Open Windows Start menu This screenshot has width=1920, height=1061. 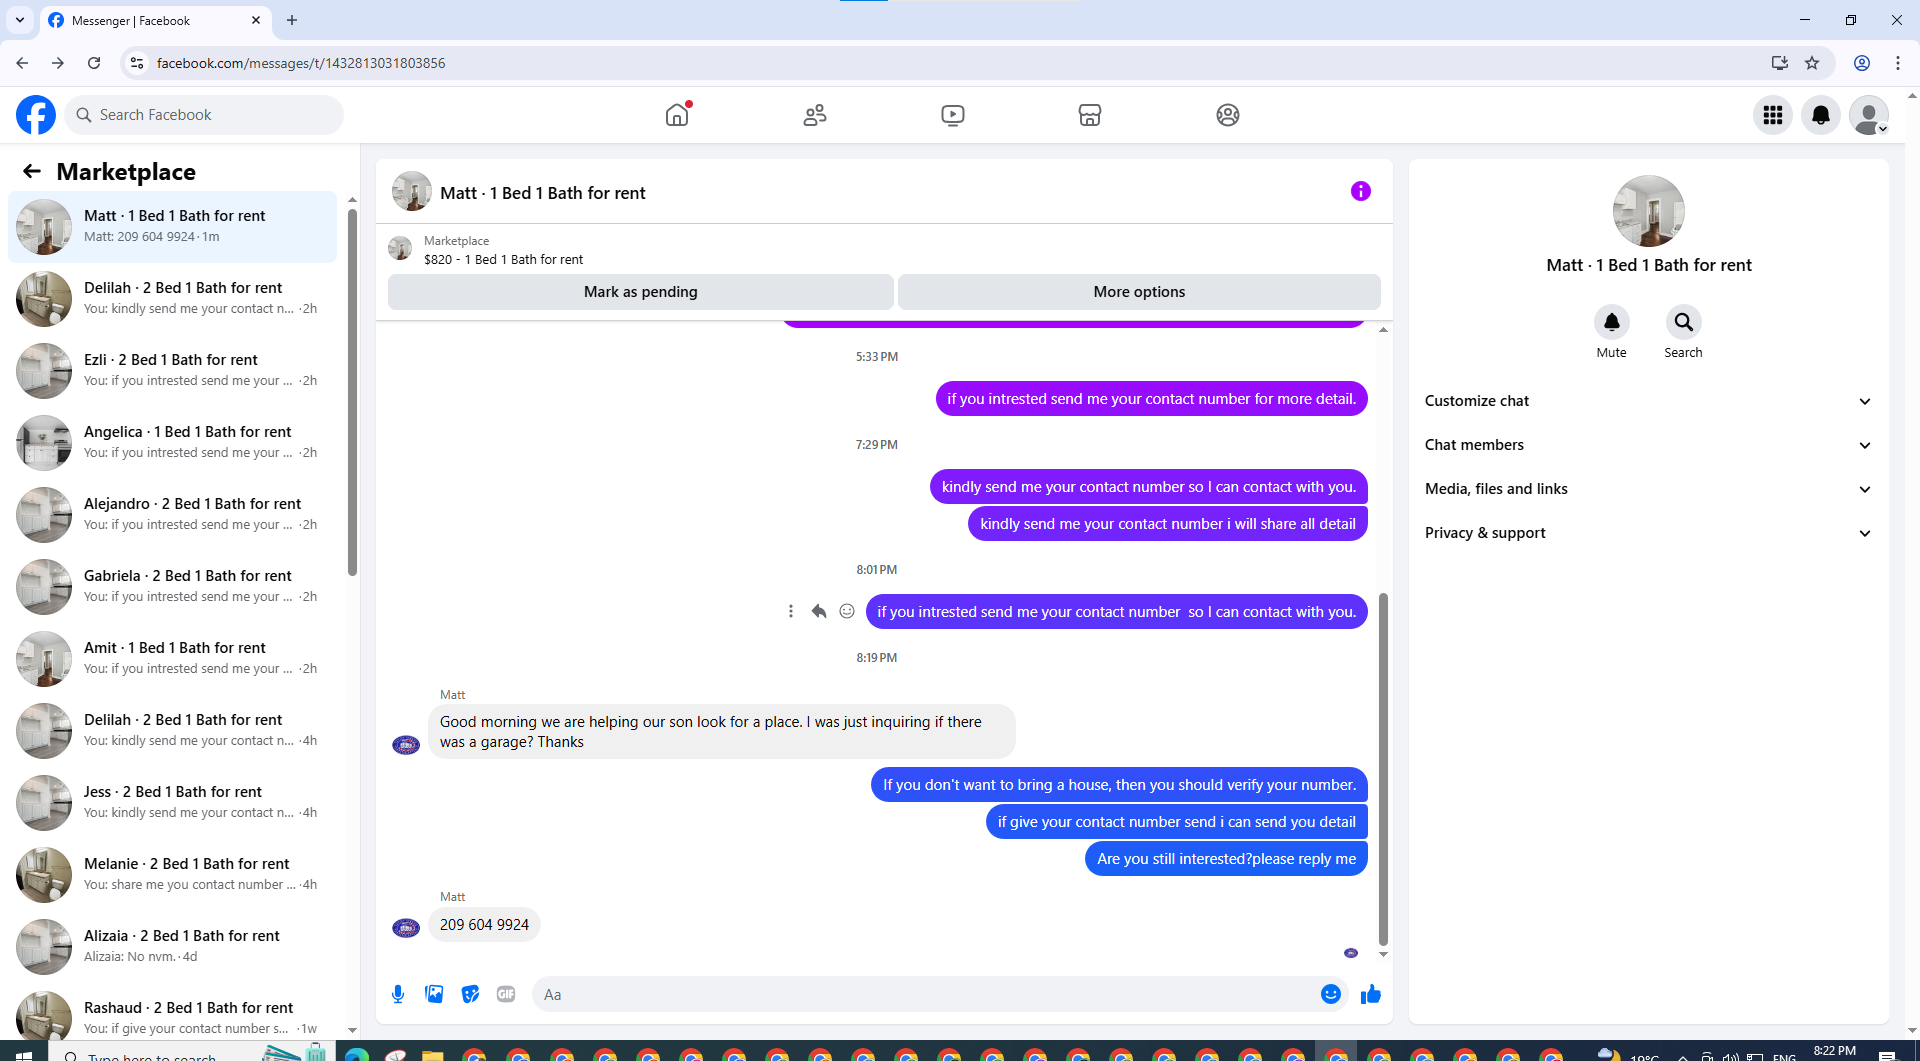(x=24, y=1053)
